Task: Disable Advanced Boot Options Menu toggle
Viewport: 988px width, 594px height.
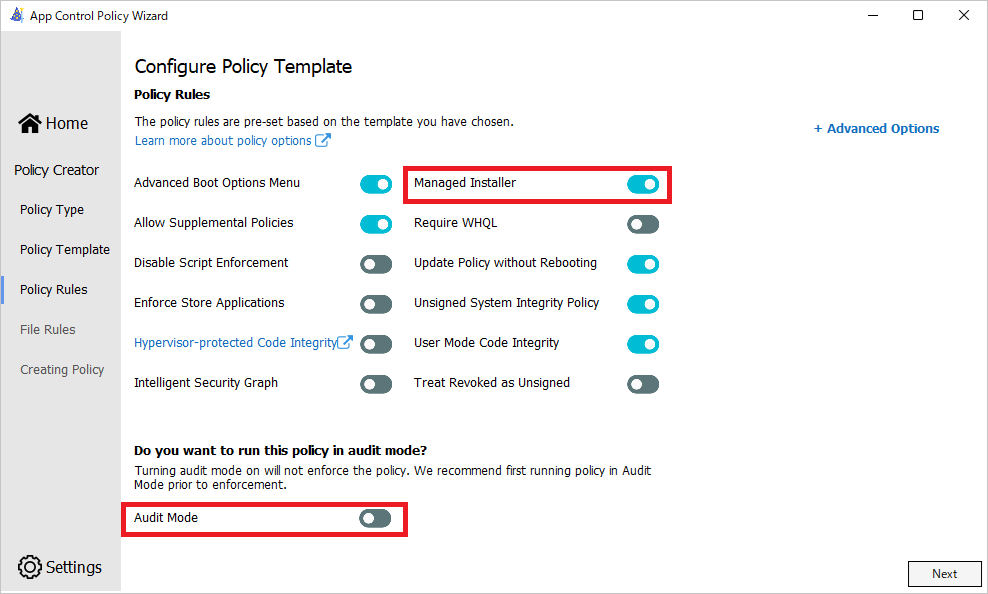Action: [x=376, y=184]
